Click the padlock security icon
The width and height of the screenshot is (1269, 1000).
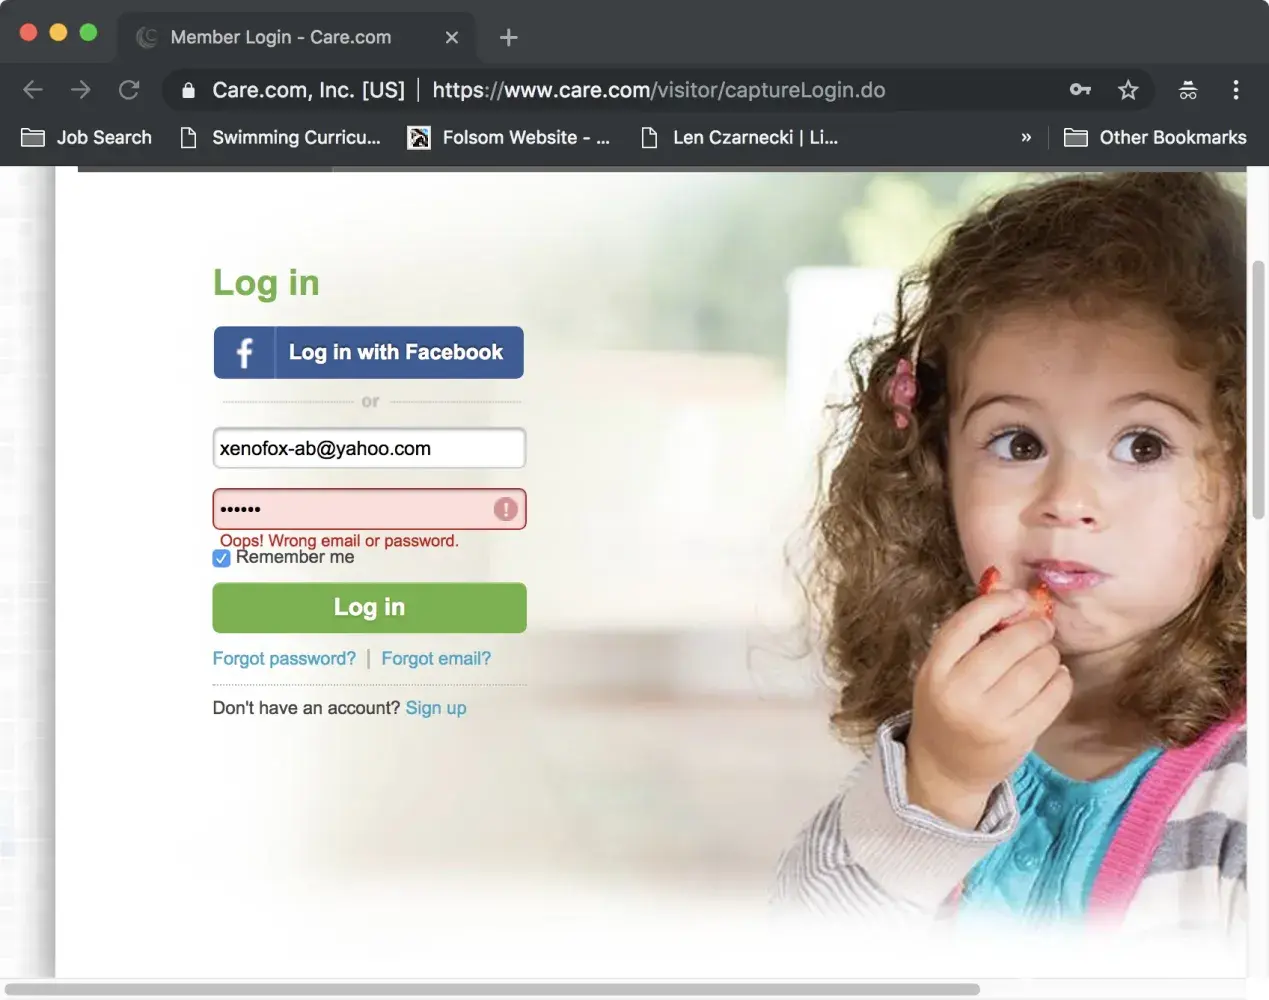pyautogui.click(x=188, y=90)
